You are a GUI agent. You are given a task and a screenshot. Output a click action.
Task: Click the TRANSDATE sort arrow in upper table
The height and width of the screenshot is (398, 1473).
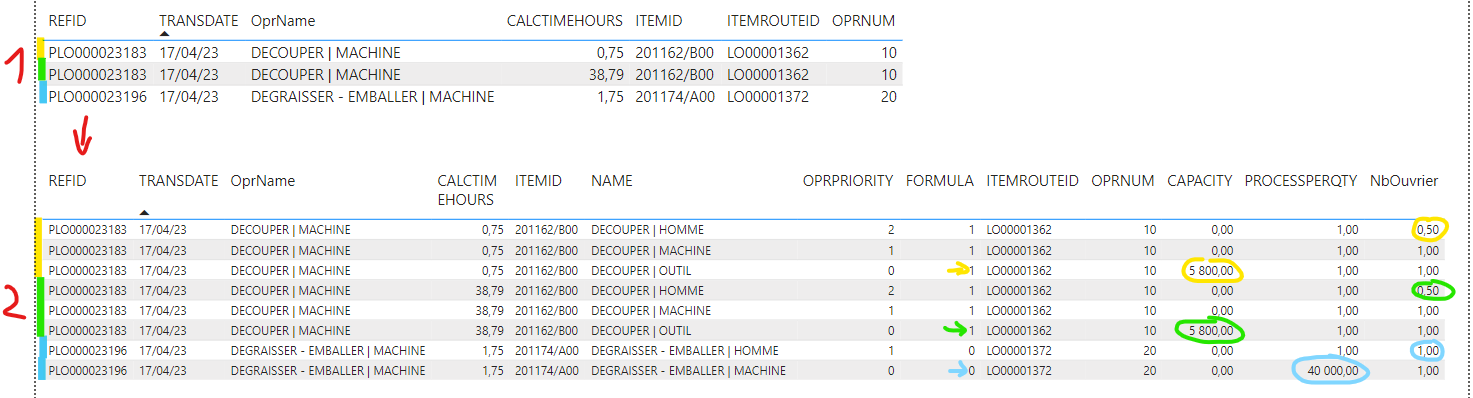pyautogui.click(x=164, y=34)
